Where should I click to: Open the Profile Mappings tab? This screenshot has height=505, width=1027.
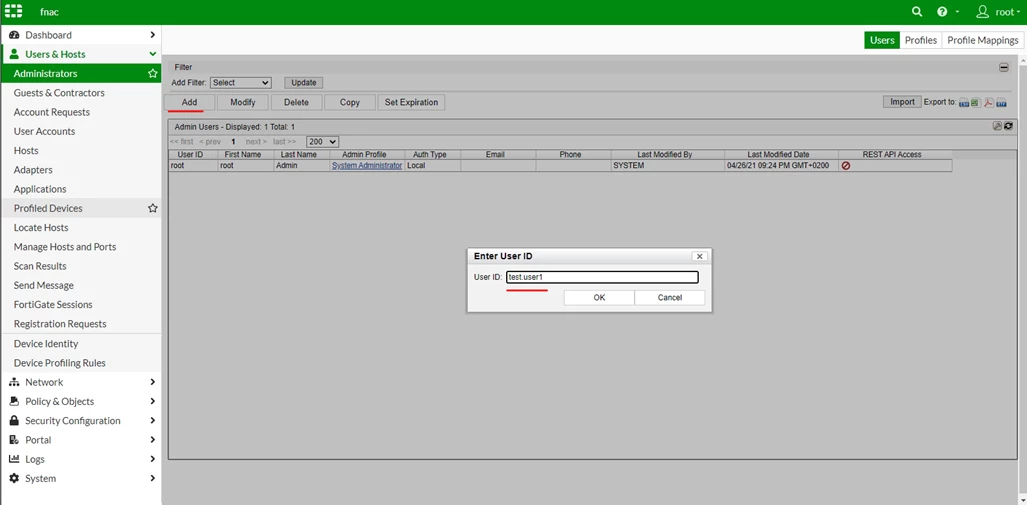(982, 40)
